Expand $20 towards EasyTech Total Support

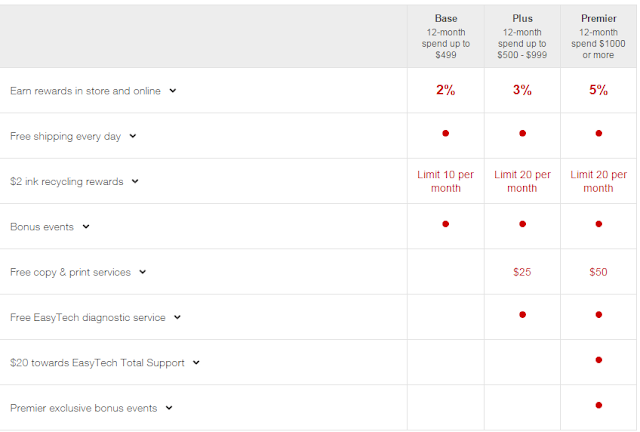point(198,363)
